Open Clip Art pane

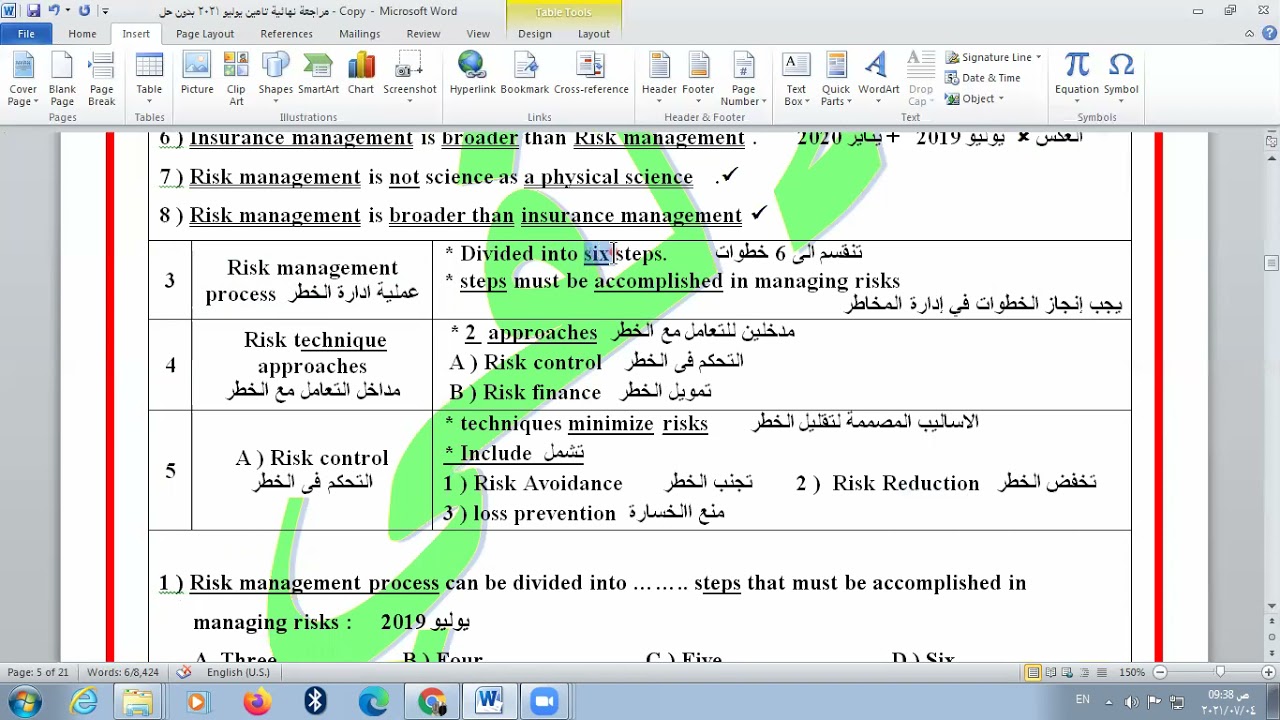(236, 80)
